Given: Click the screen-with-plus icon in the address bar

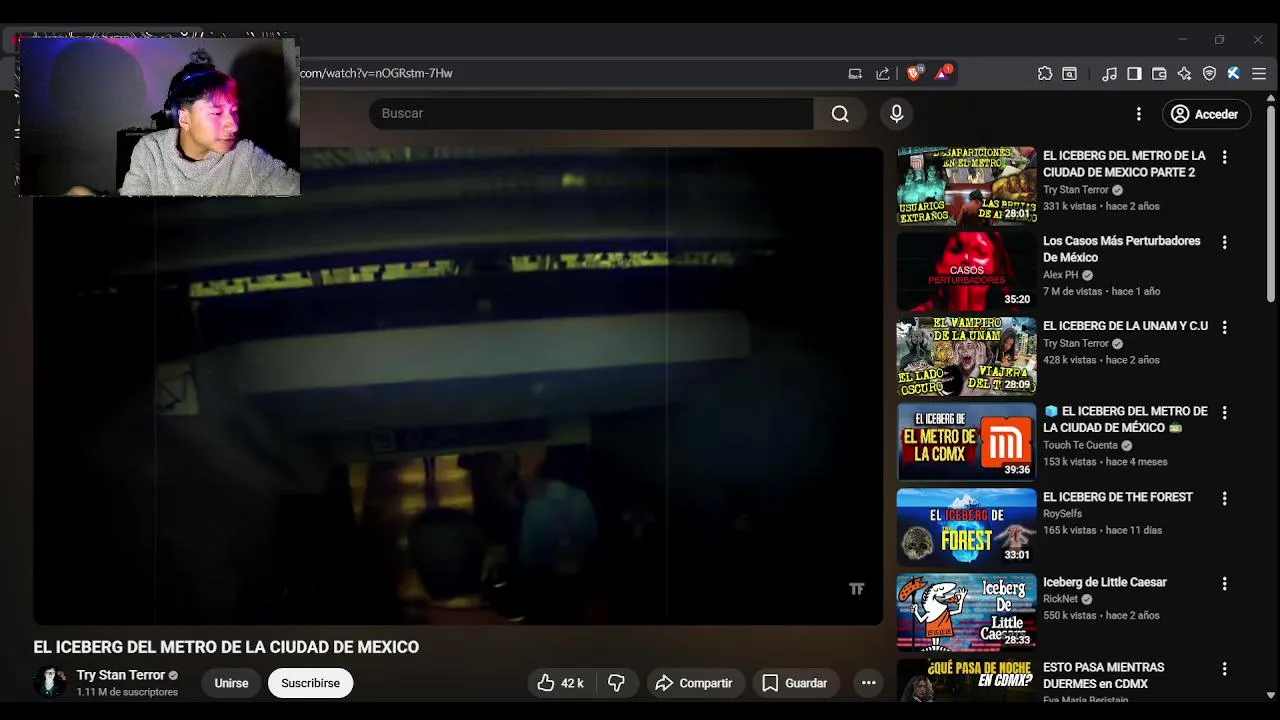Looking at the screenshot, I should [x=855, y=73].
